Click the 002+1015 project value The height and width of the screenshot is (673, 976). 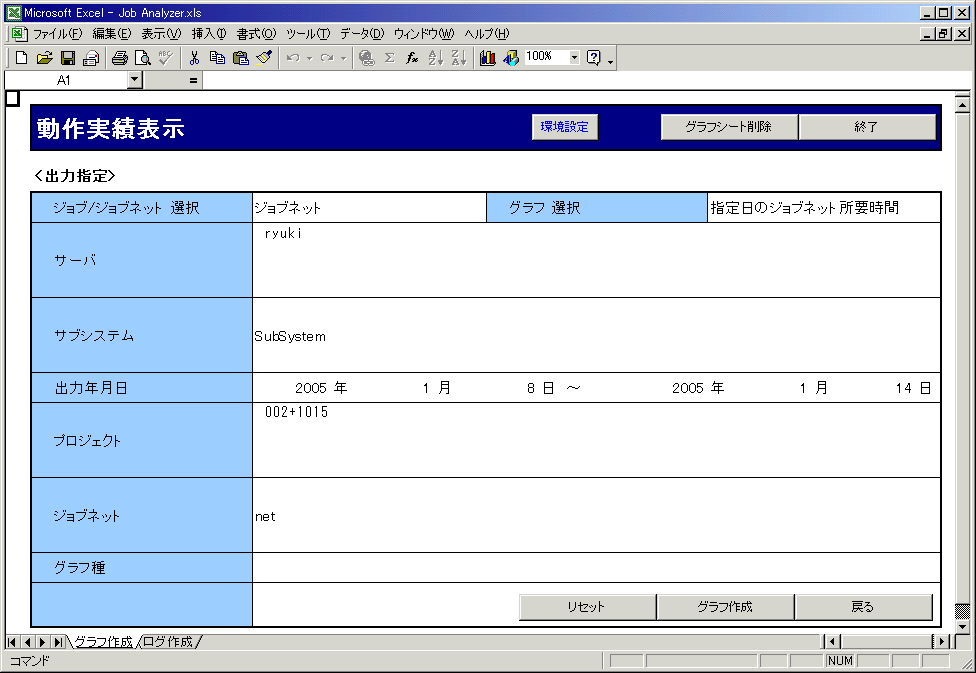[296, 412]
